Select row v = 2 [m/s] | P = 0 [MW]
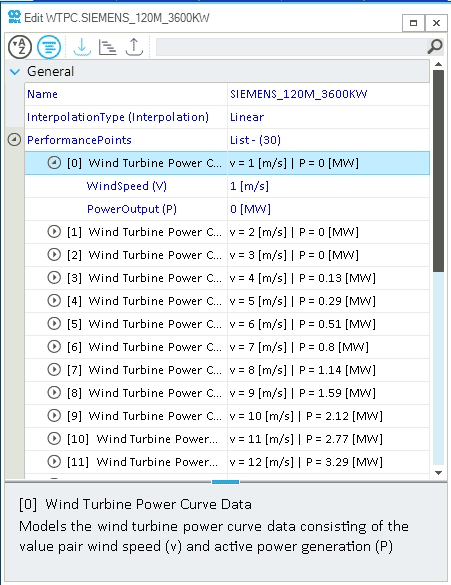 [x=227, y=232]
